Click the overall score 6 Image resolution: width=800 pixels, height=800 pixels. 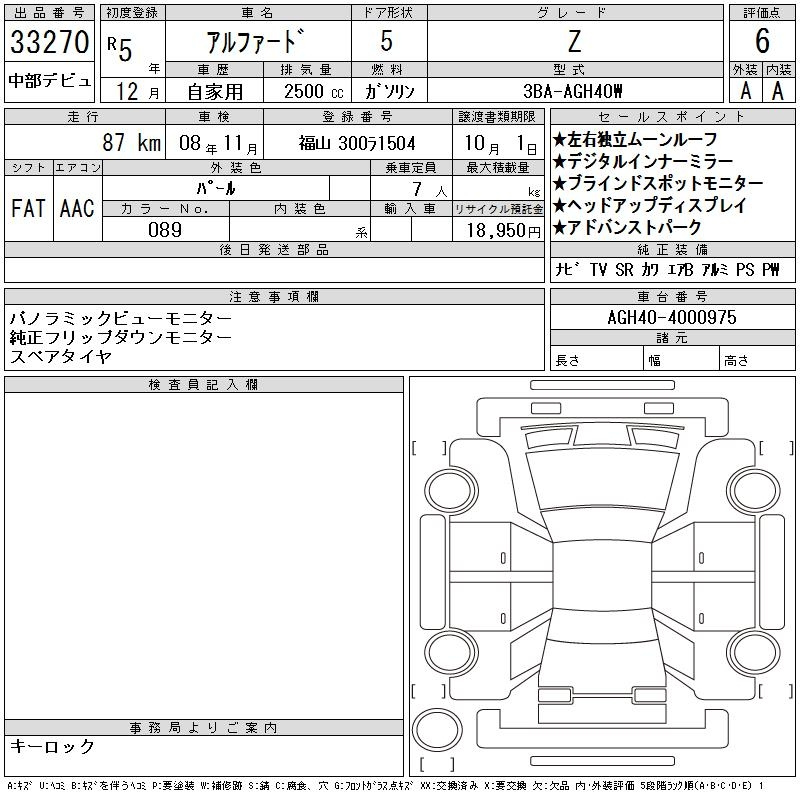tap(761, 41)
